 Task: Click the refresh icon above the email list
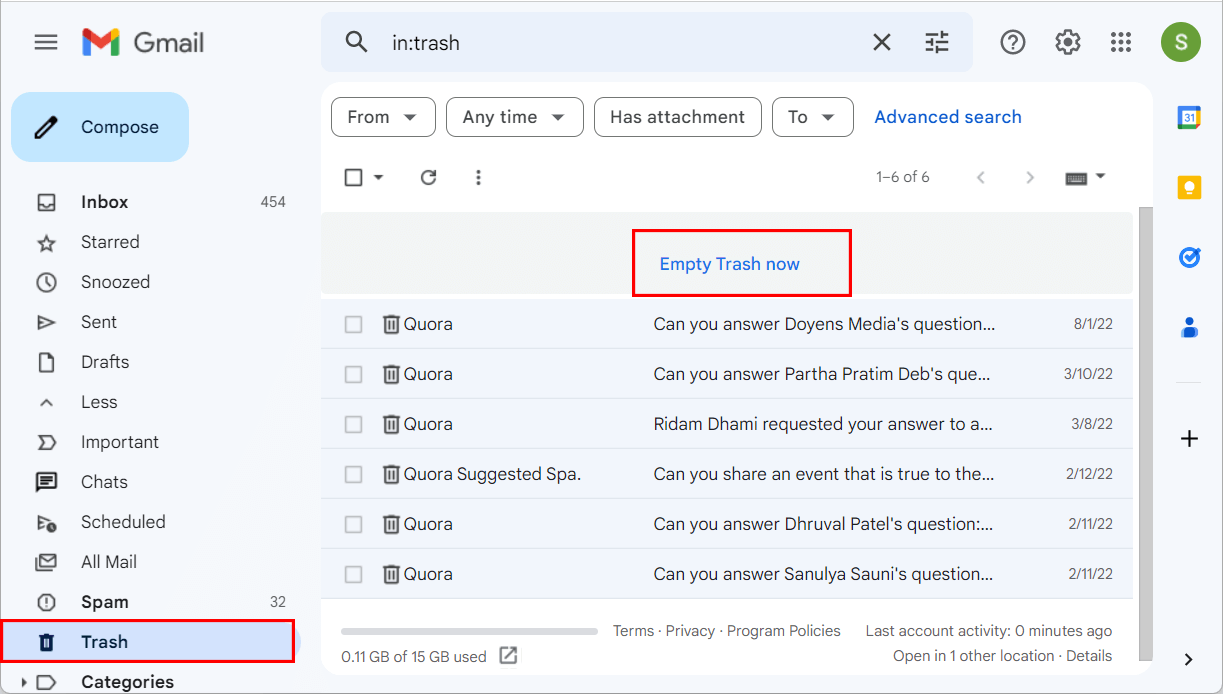pyautogui.click(x=428, y=177)
